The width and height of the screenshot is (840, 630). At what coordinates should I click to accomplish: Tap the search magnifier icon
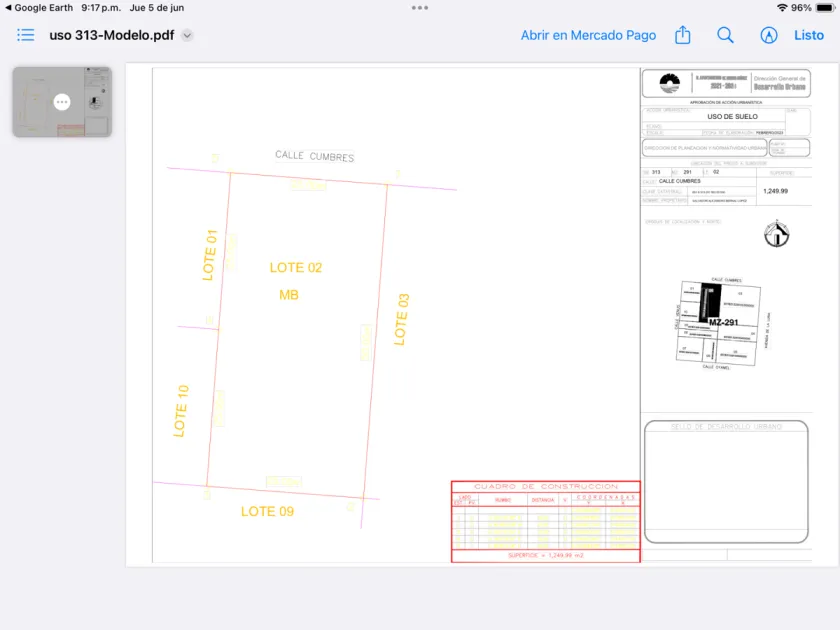pos(725,35)
